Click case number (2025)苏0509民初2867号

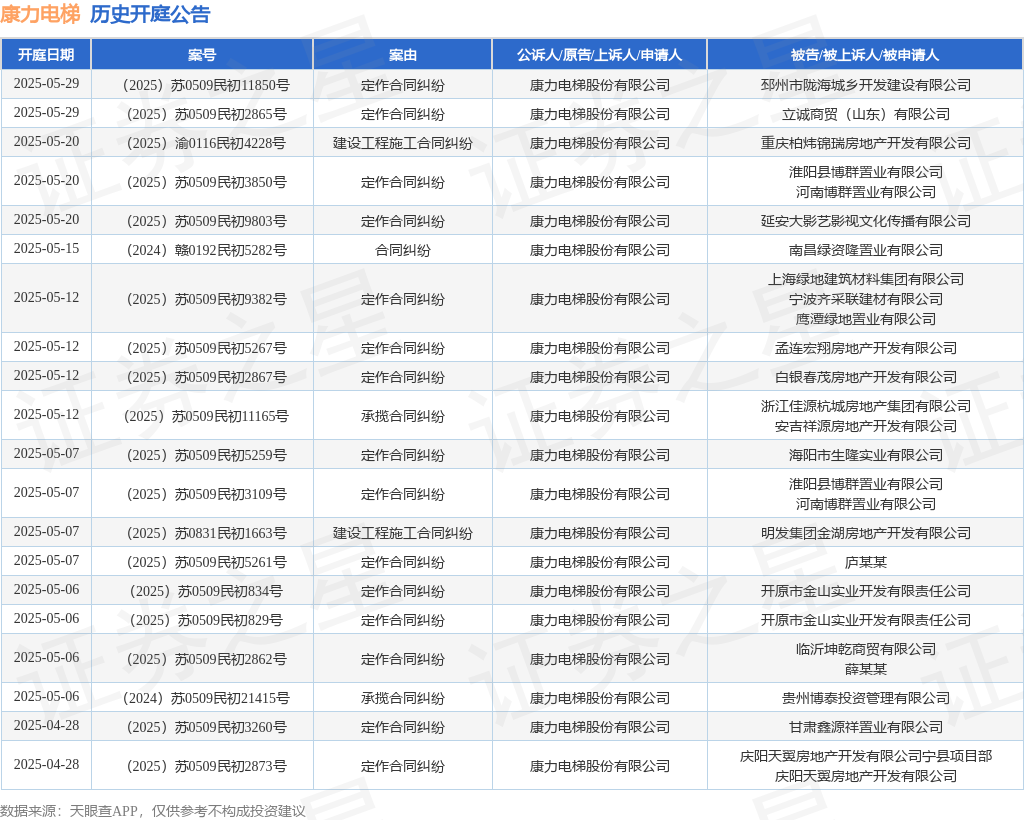coord(206,377)
